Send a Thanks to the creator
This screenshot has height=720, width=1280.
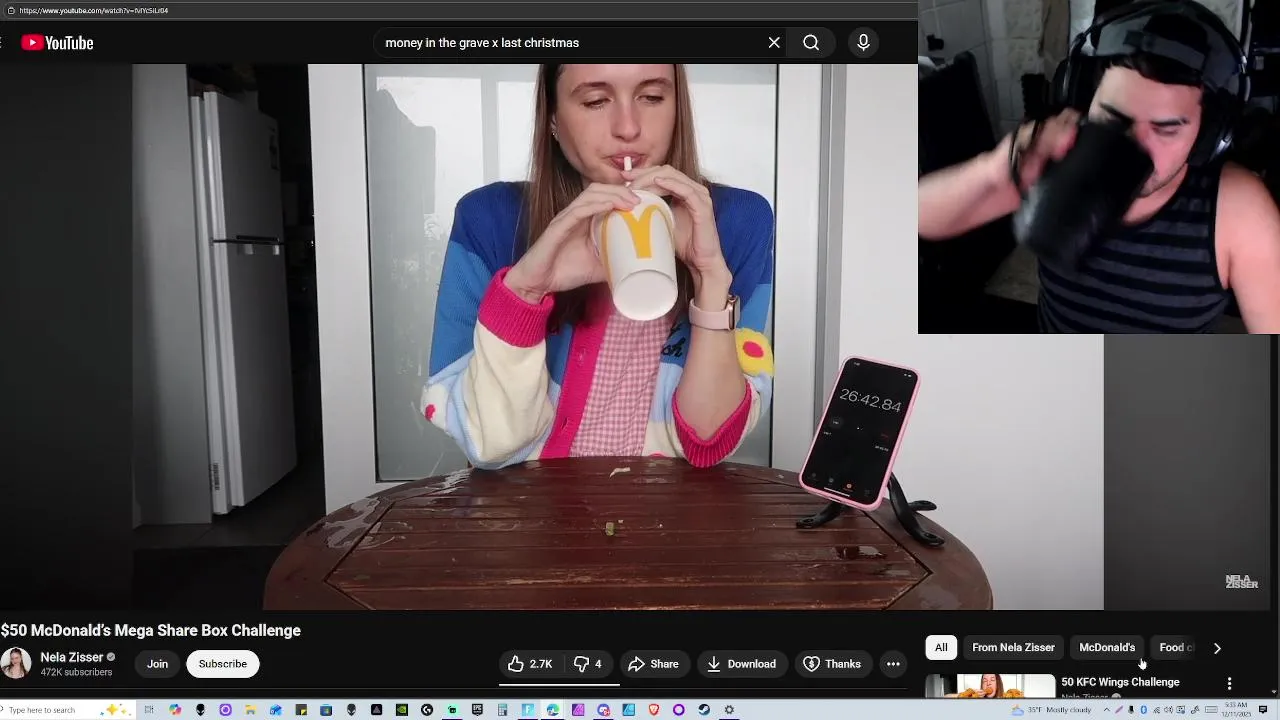click(x=832, y=664)
